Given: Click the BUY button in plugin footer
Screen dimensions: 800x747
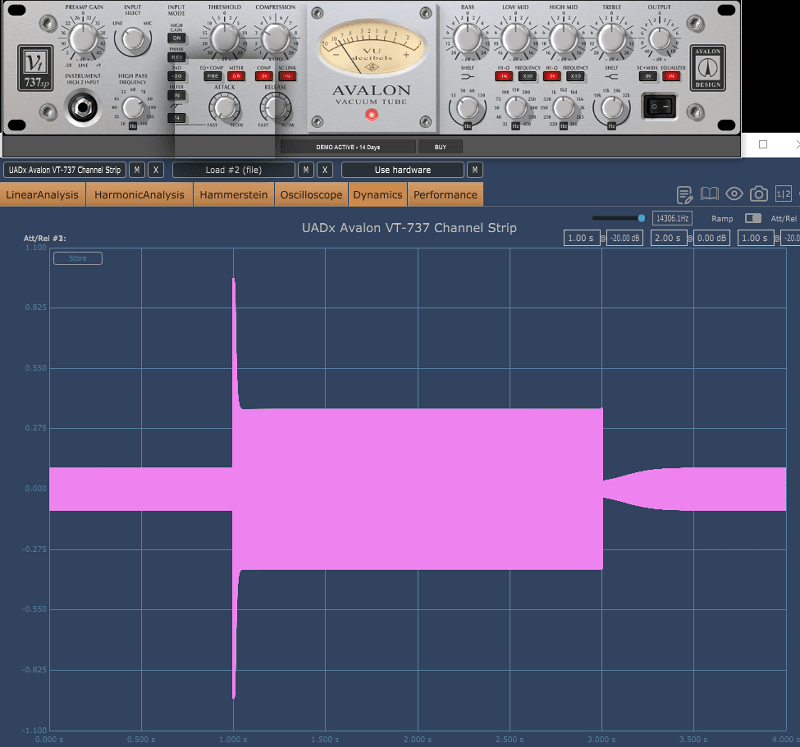Looking at the screenshot, I should pos(440,147).
